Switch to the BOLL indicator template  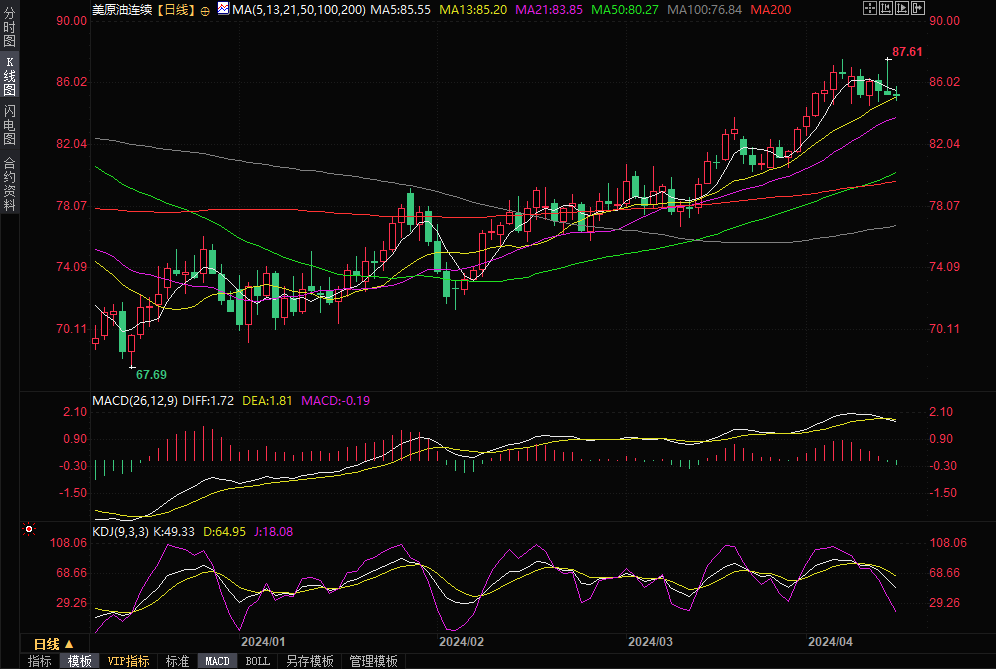[258, 661]
